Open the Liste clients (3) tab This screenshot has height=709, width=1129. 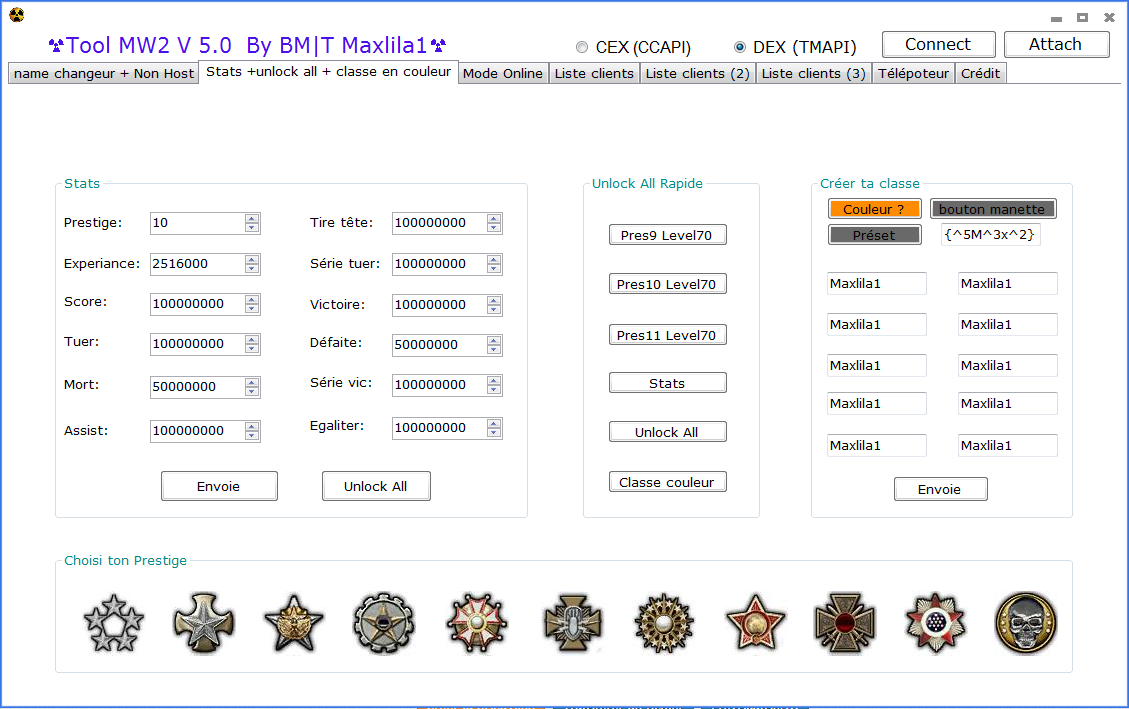click(x=814, y=73)
